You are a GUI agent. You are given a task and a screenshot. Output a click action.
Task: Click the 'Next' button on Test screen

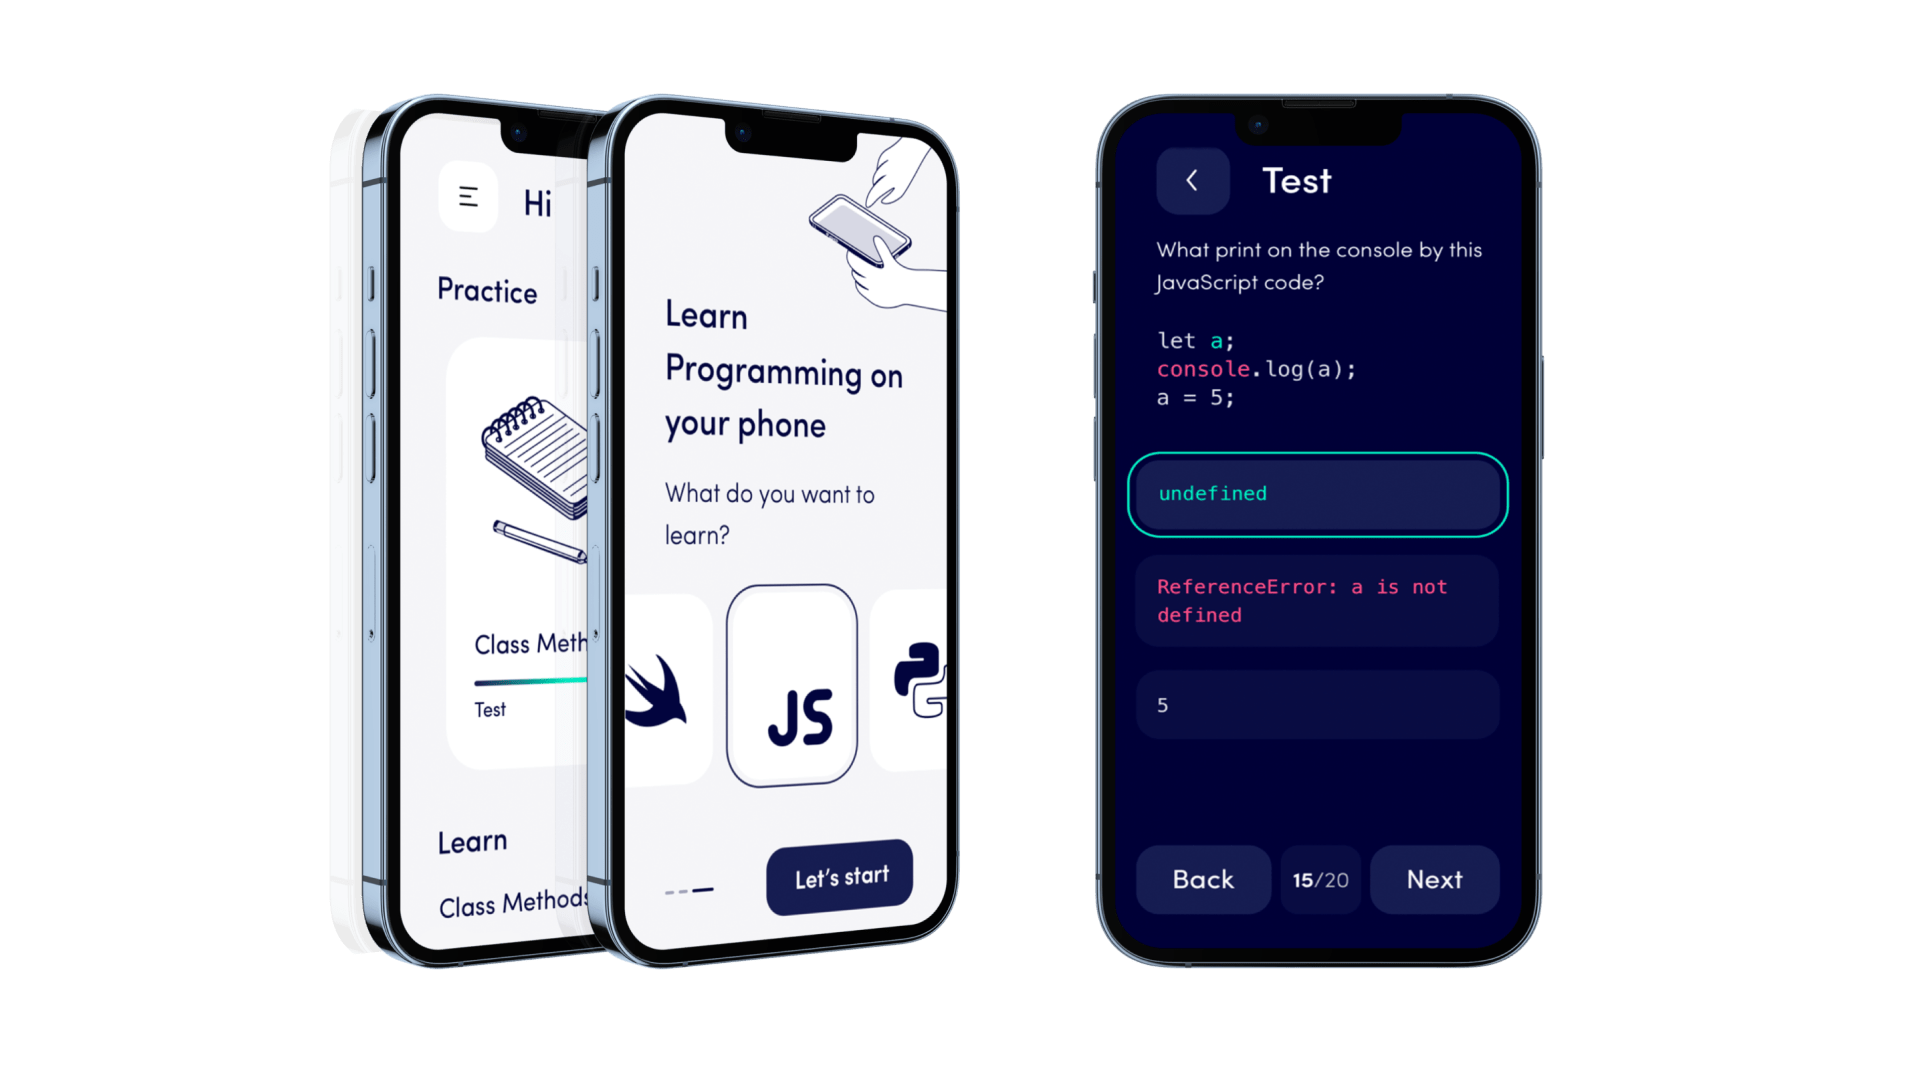(x=1435, y=878)
